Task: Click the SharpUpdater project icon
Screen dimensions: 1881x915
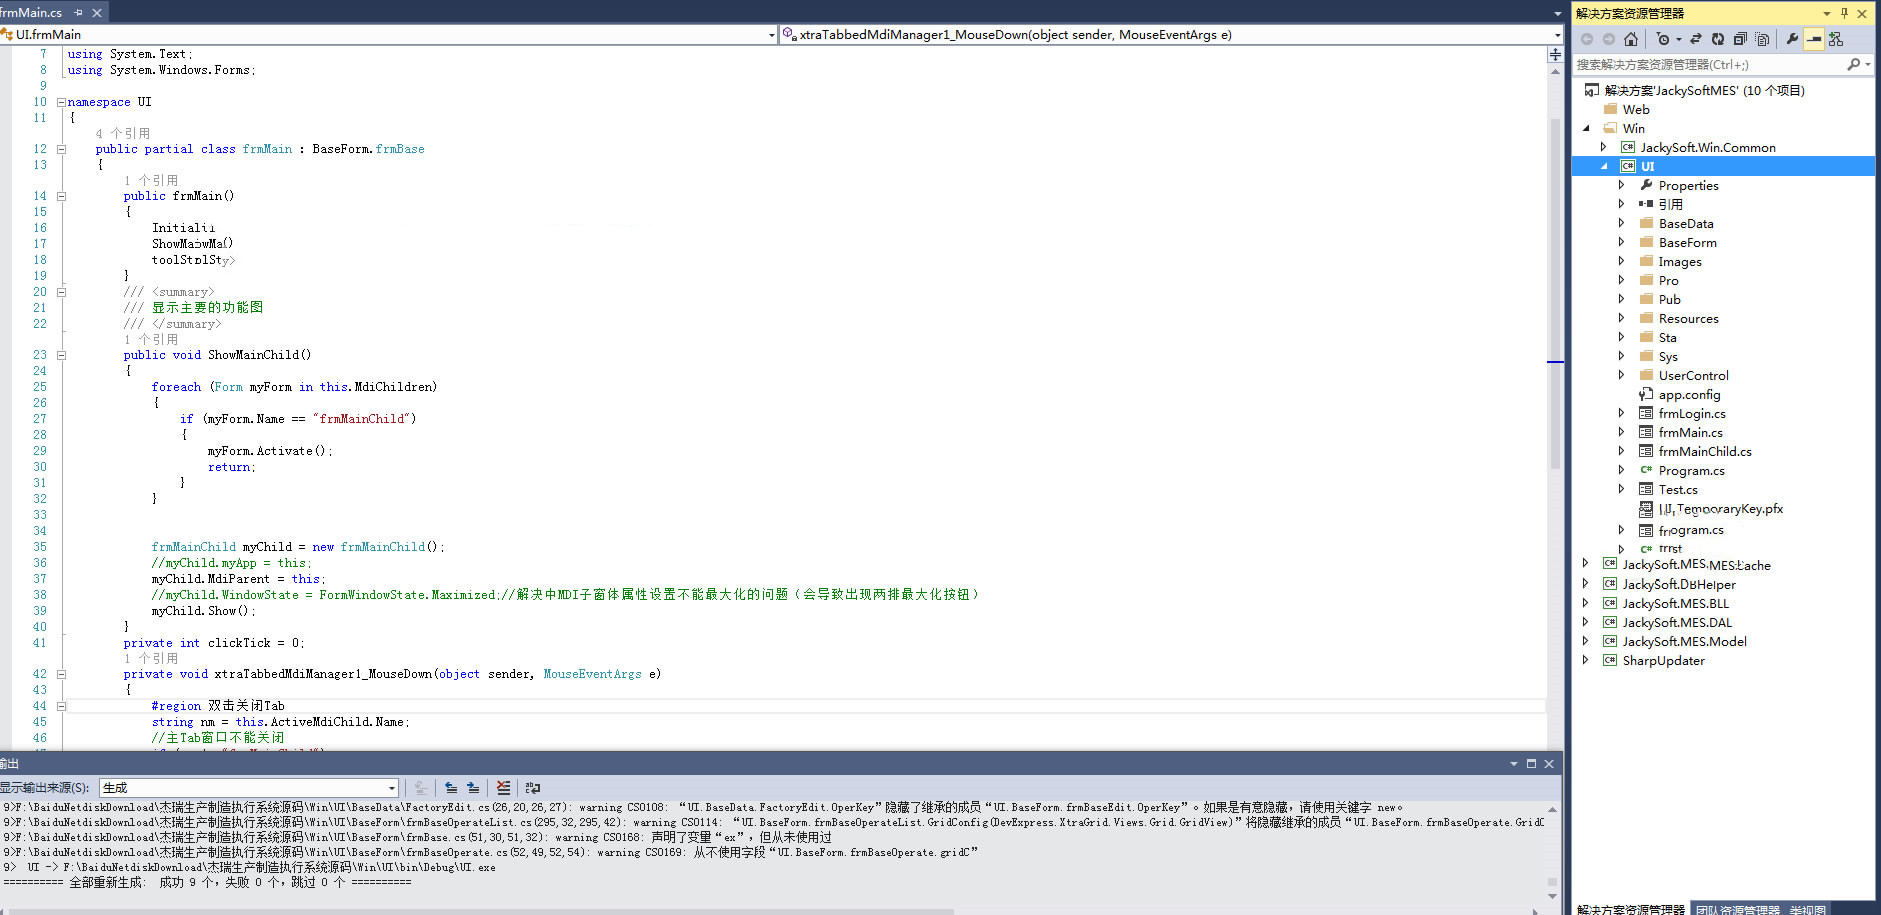Action: (x=1610, y=660)
